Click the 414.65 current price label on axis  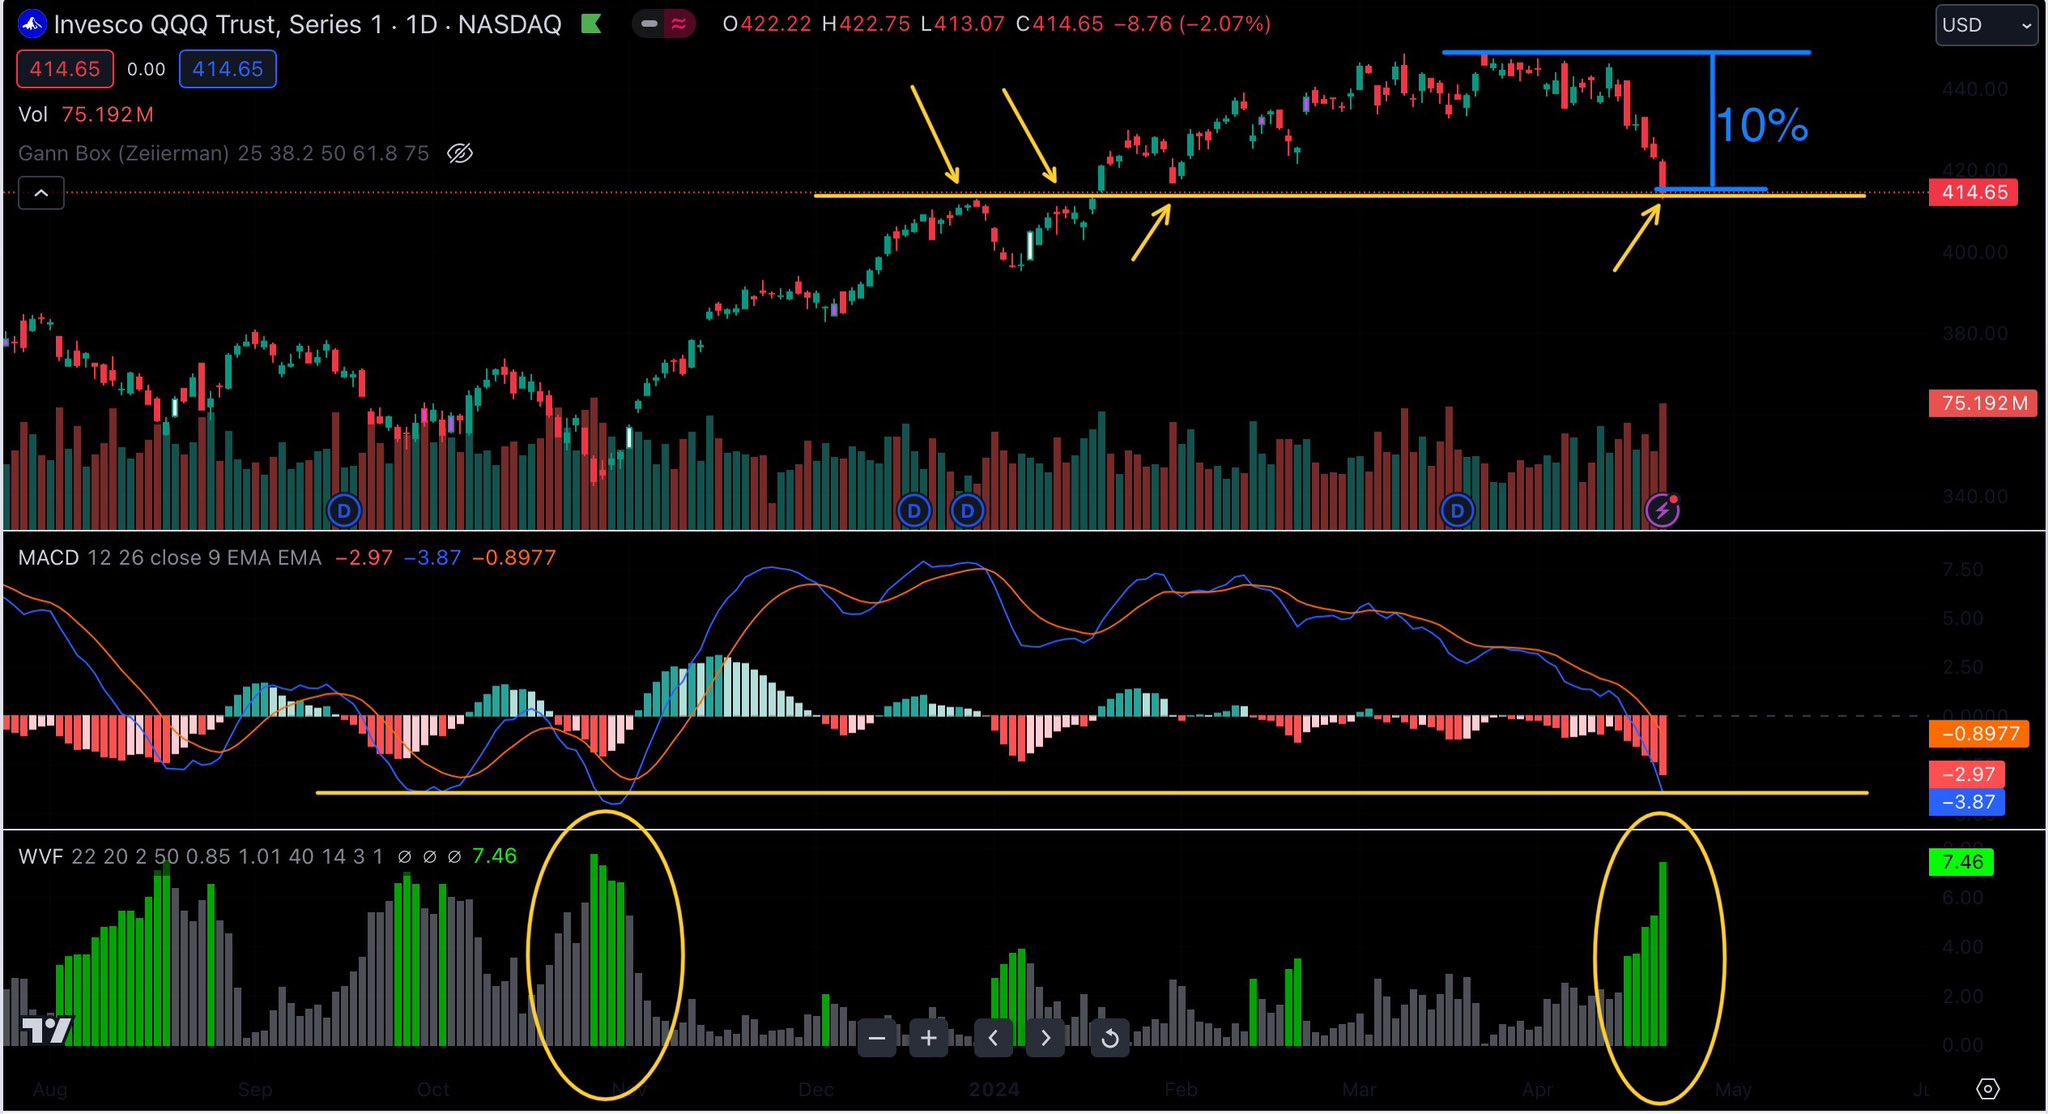pos(1974,193)
